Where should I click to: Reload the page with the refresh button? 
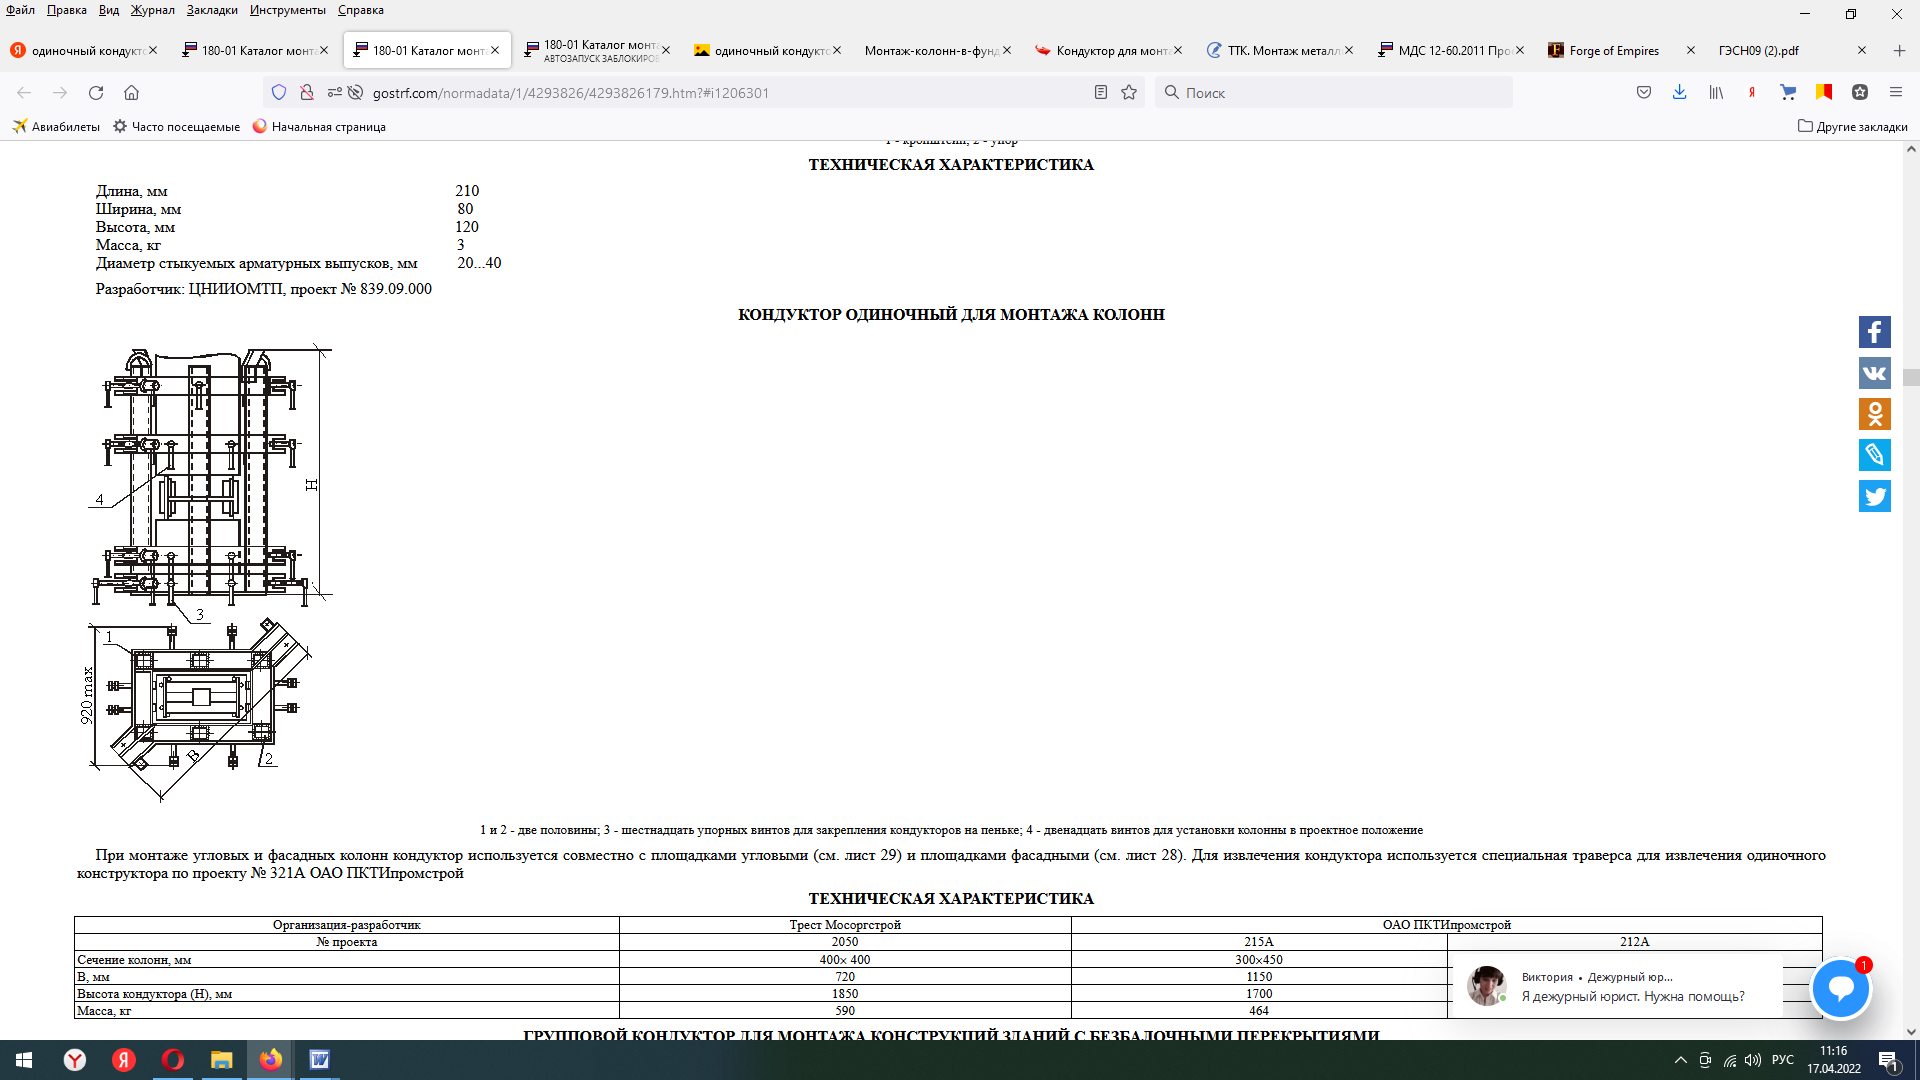pyautogui.click(x=96, y=93)
